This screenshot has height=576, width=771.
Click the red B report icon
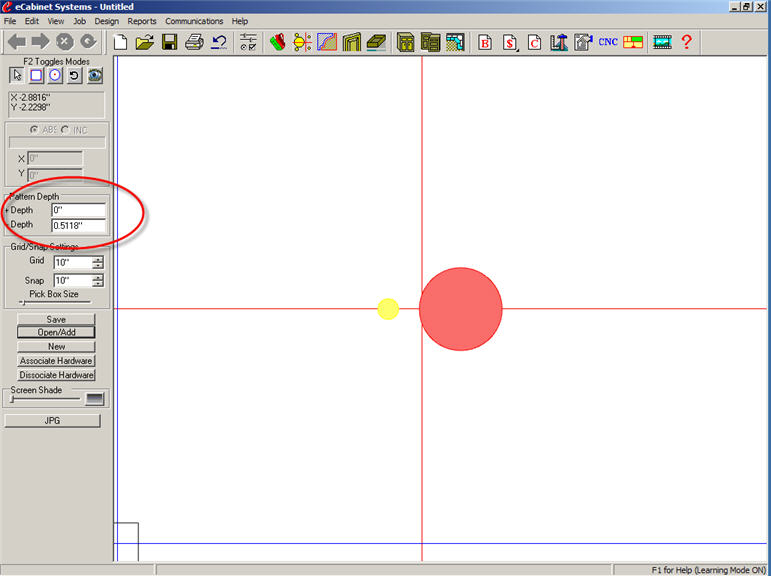485,43
